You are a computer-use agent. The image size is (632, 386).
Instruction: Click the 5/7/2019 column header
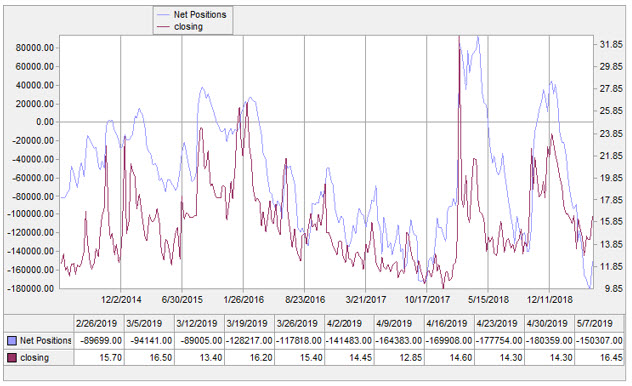tap(599, 324)
